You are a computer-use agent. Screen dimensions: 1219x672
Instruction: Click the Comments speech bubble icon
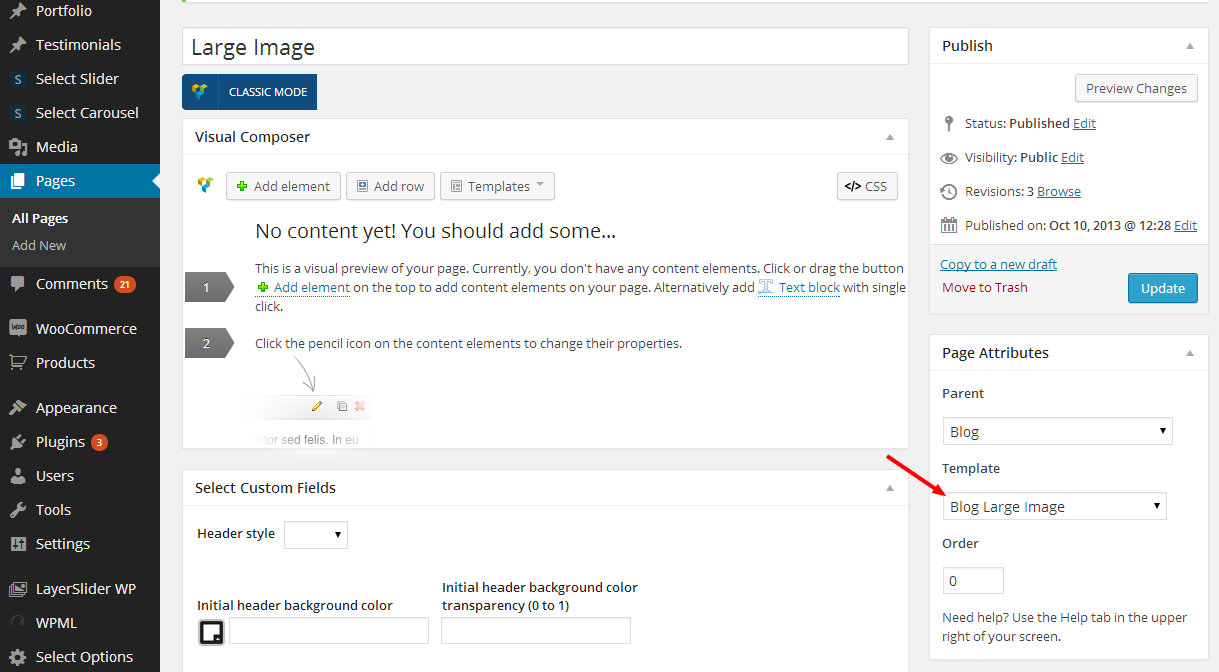(18, 284)
